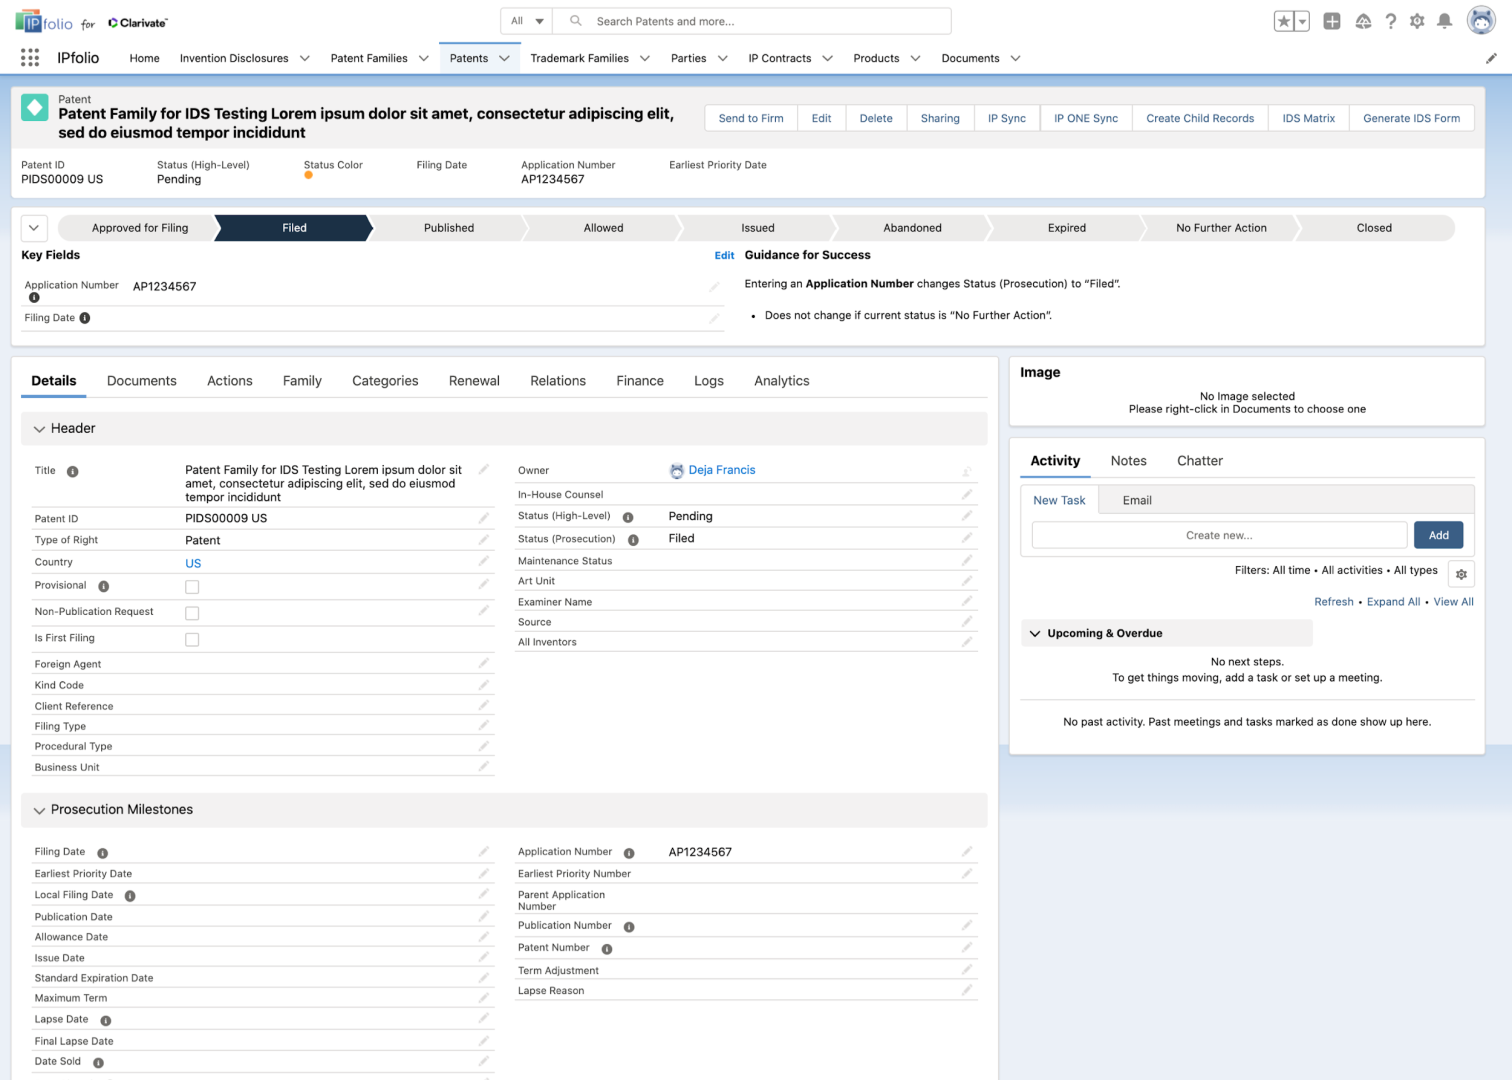The height and width of the screenshot is (1080, 1512).
Task: Select the Published stage in status path
Action: [449, 228]
